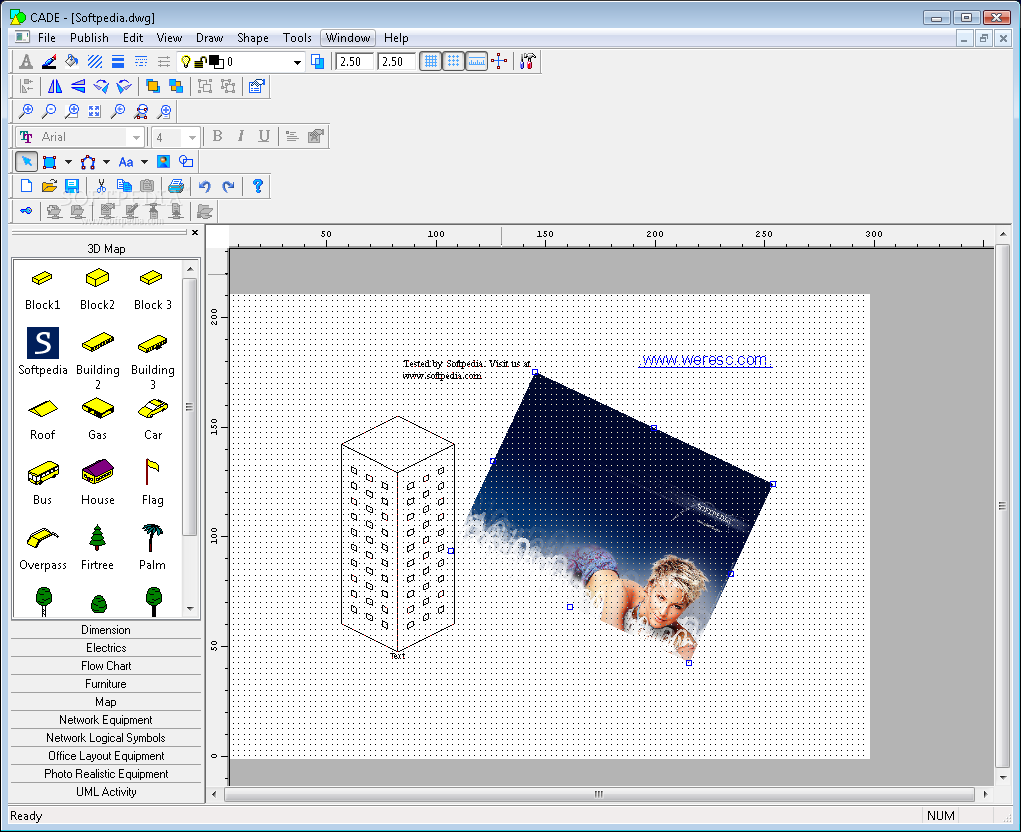This screenshot has height=832, width=1021.
Task: Open the Draw menu
Action: pos(209,38)
